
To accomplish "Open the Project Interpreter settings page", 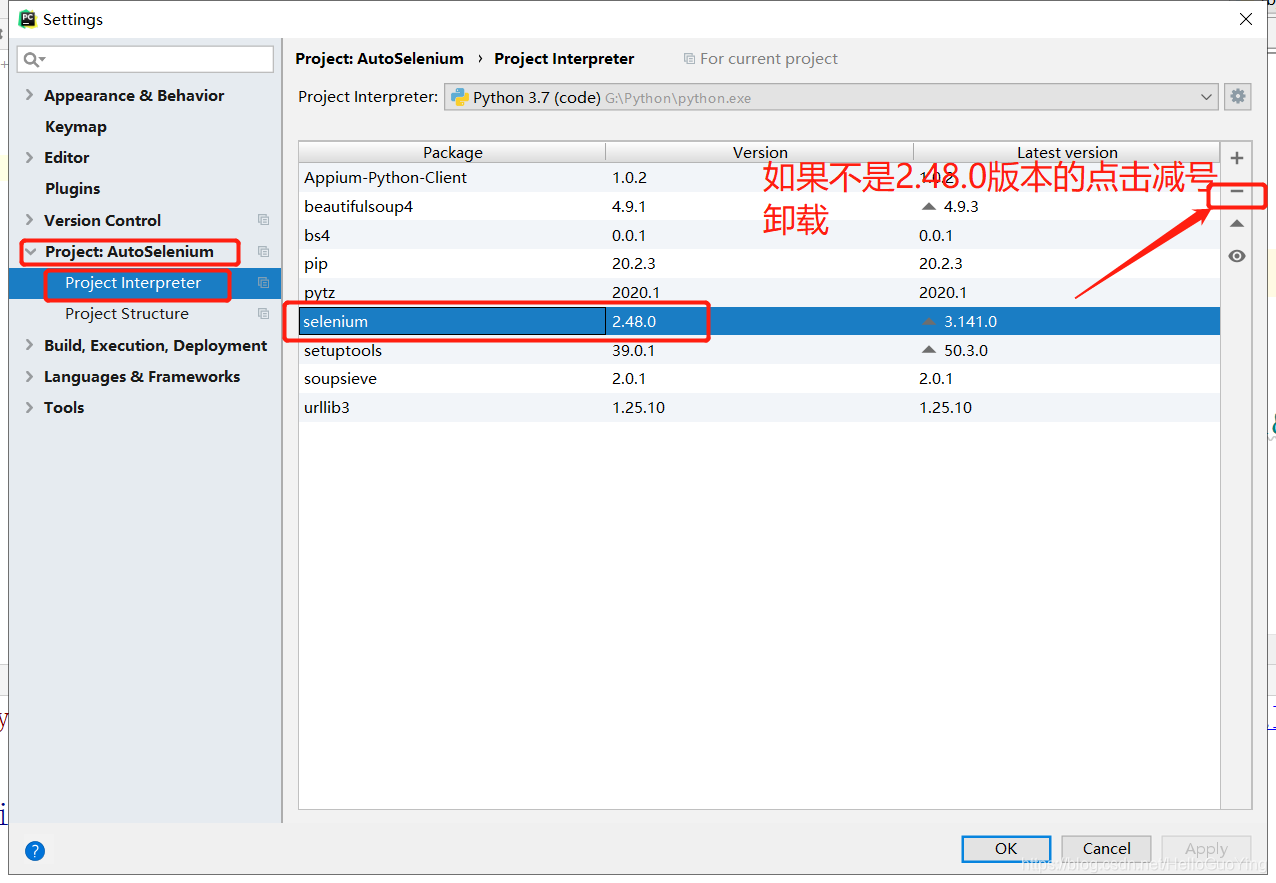I will 133,283.
